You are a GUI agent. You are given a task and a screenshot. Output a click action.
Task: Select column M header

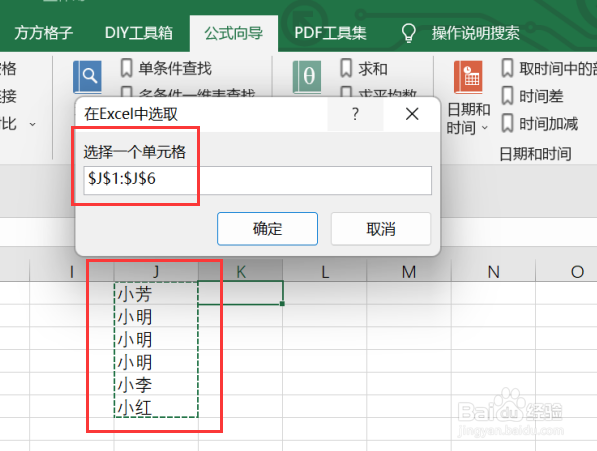pos(409,272)
